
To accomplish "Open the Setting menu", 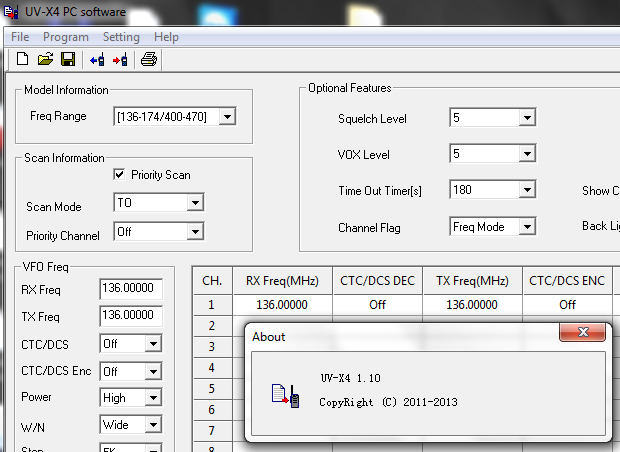I will 121,37.
